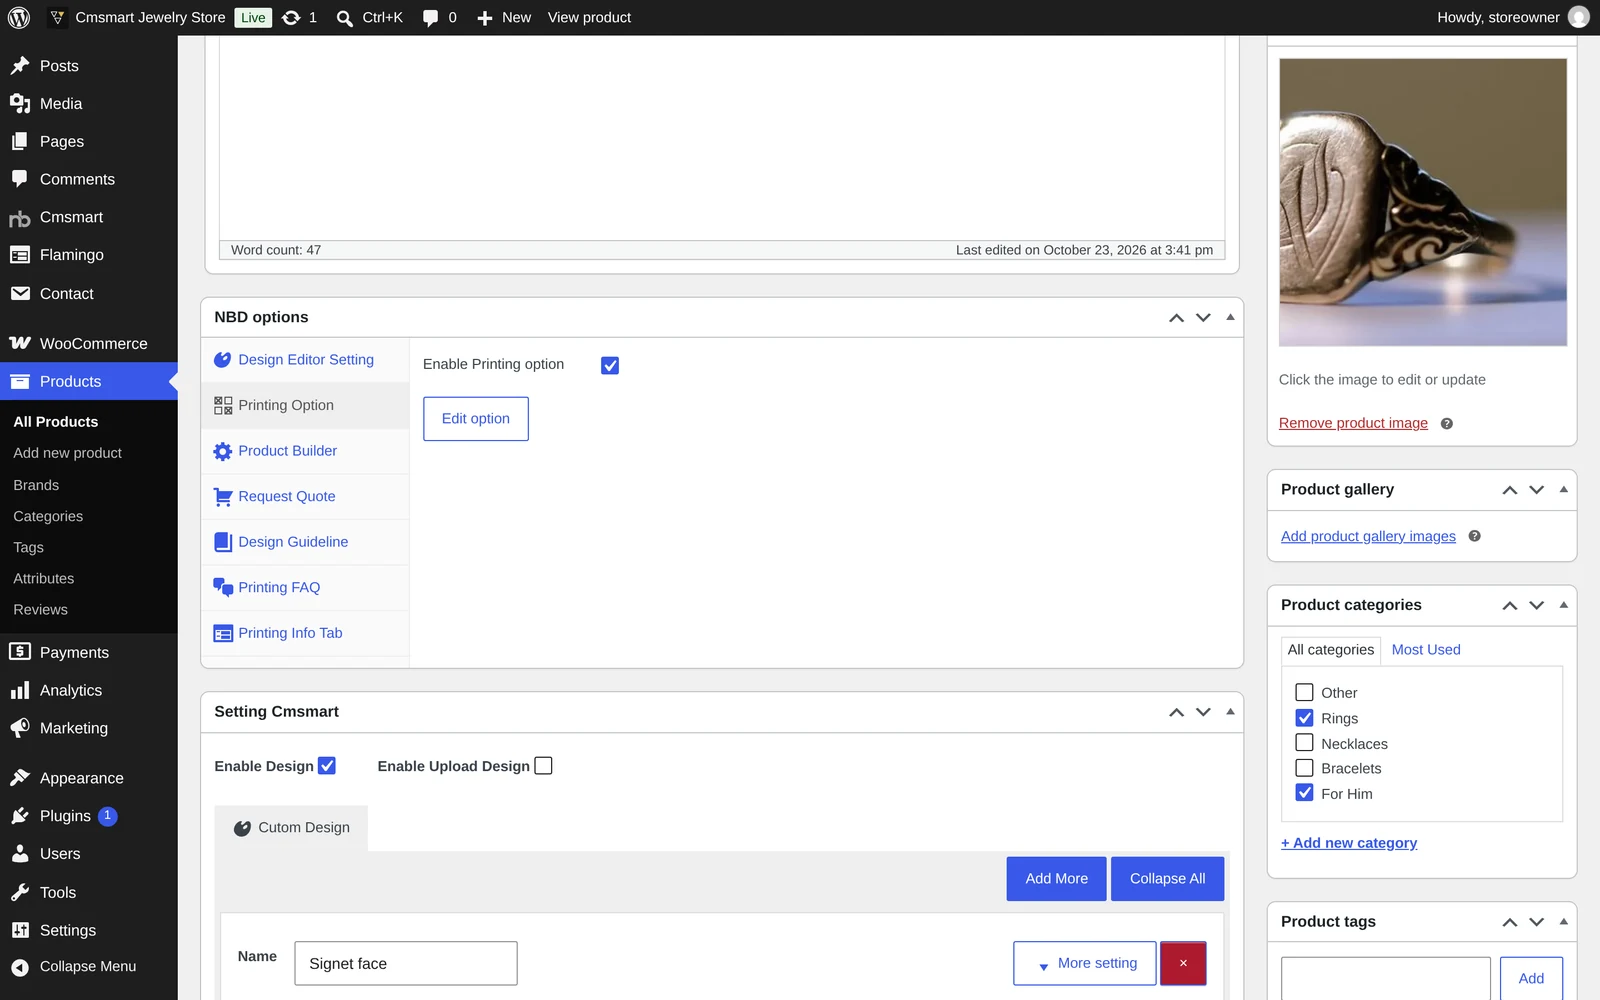
Task: Open the Design Editor Setting tab
Action: pyautogui.click(x=305, y=360)
